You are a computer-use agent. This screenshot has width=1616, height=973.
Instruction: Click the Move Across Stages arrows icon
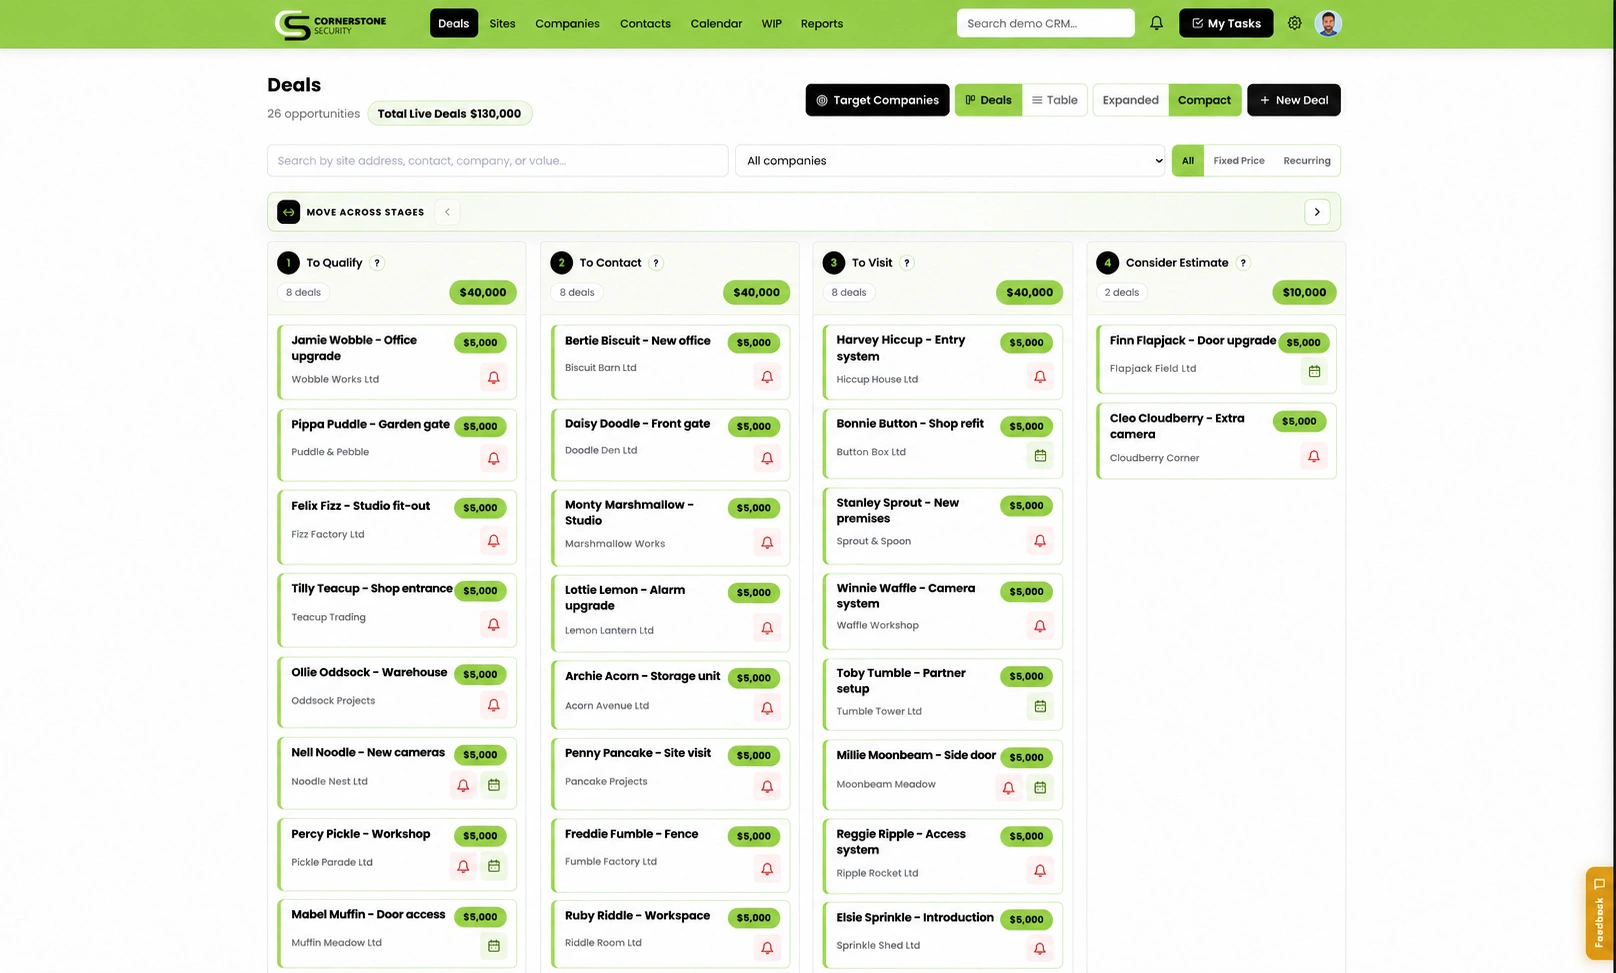(289, 212)
